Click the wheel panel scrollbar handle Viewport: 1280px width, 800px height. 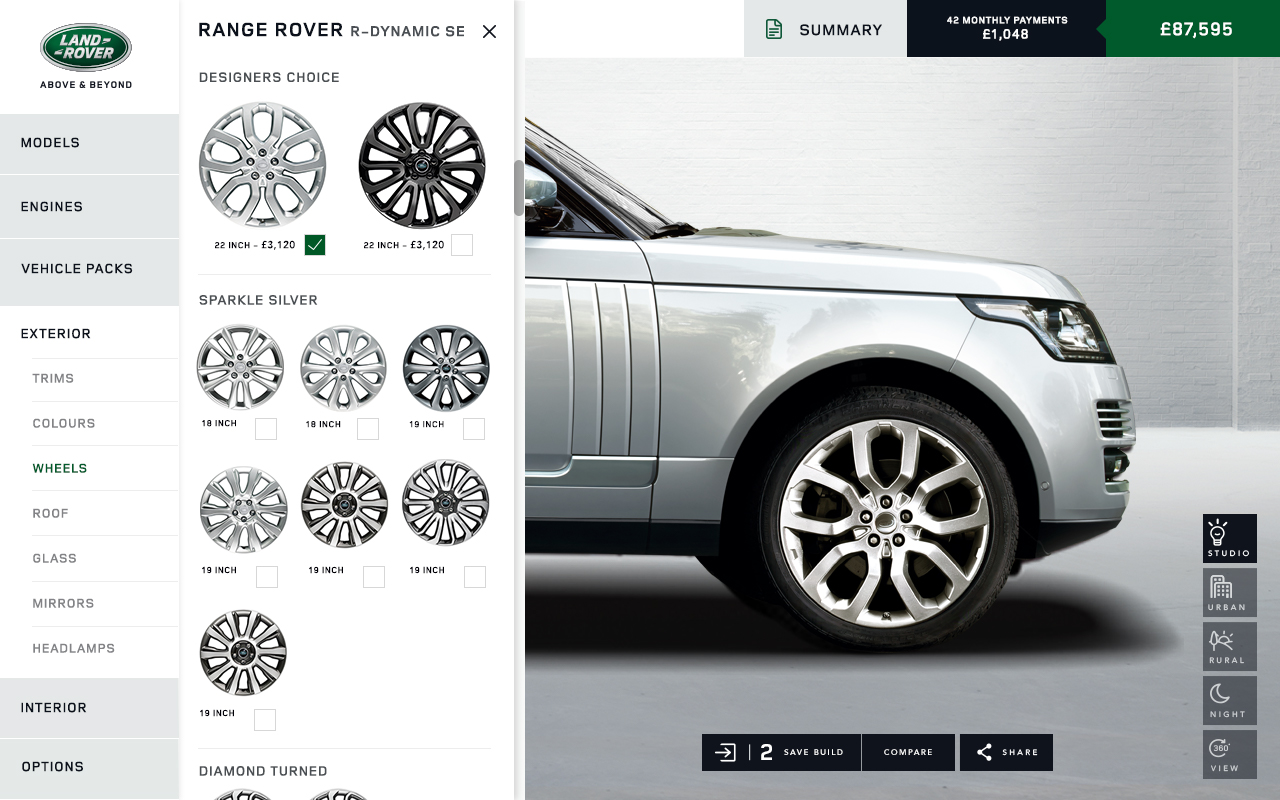pyautogui.click(x=519, y=188)
